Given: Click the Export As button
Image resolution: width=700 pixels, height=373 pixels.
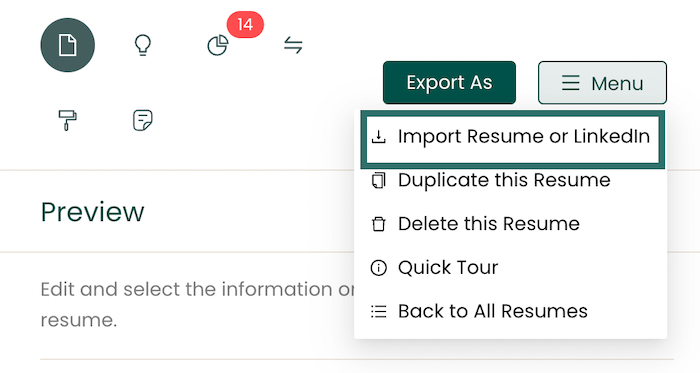Looking at the screenshot, I should (450, 83).
